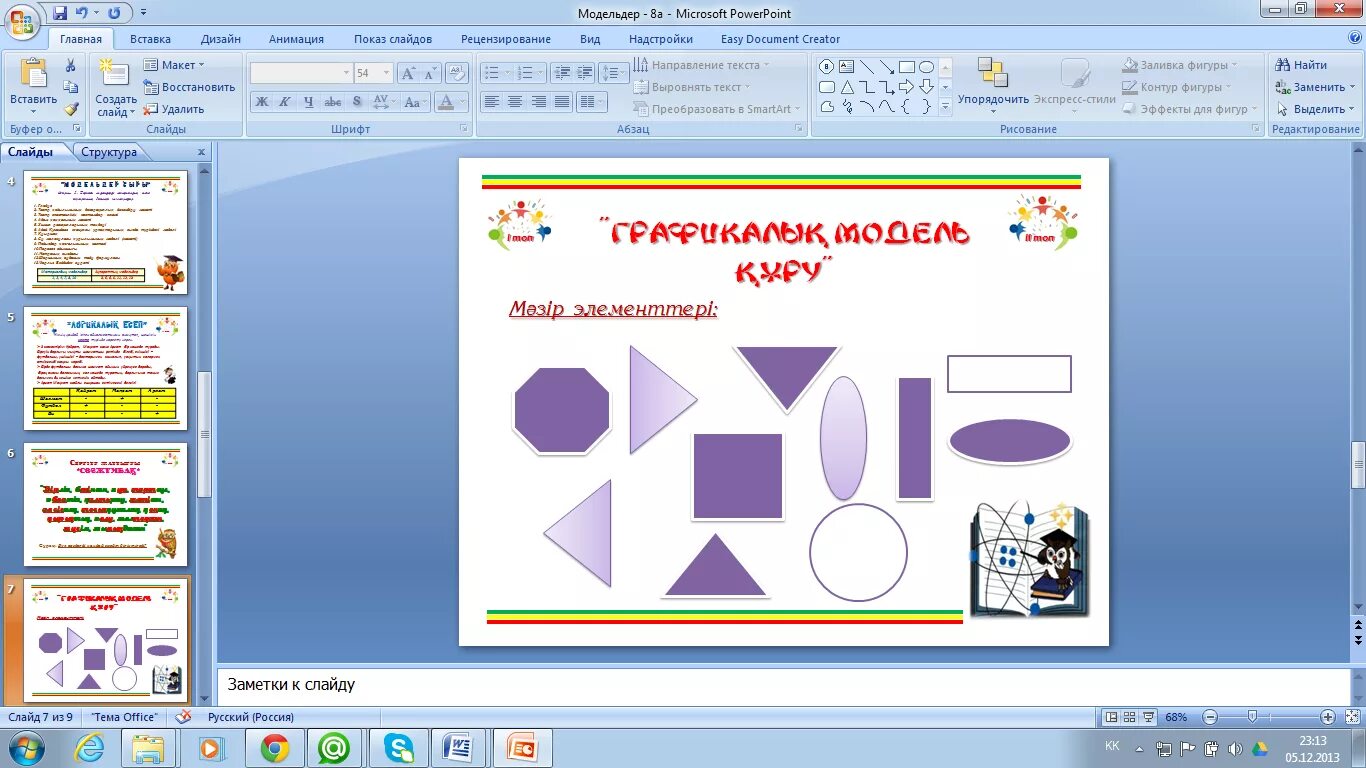Click the Cut scissors icon
Viewport: 1366px width, 768px height.
pyautogui.click(x=71, y=65)
